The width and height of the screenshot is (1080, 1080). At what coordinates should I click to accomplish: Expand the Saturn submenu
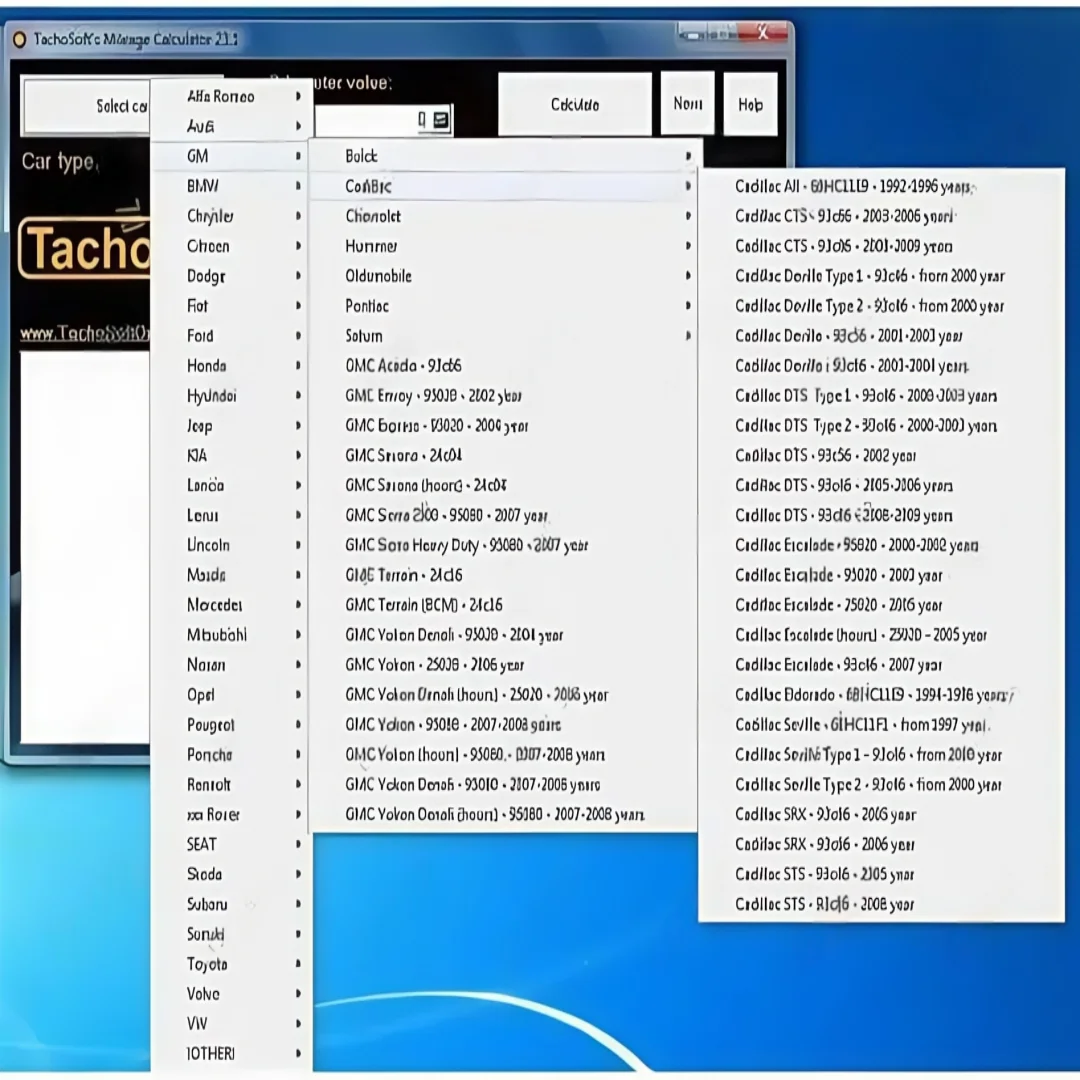503,336
